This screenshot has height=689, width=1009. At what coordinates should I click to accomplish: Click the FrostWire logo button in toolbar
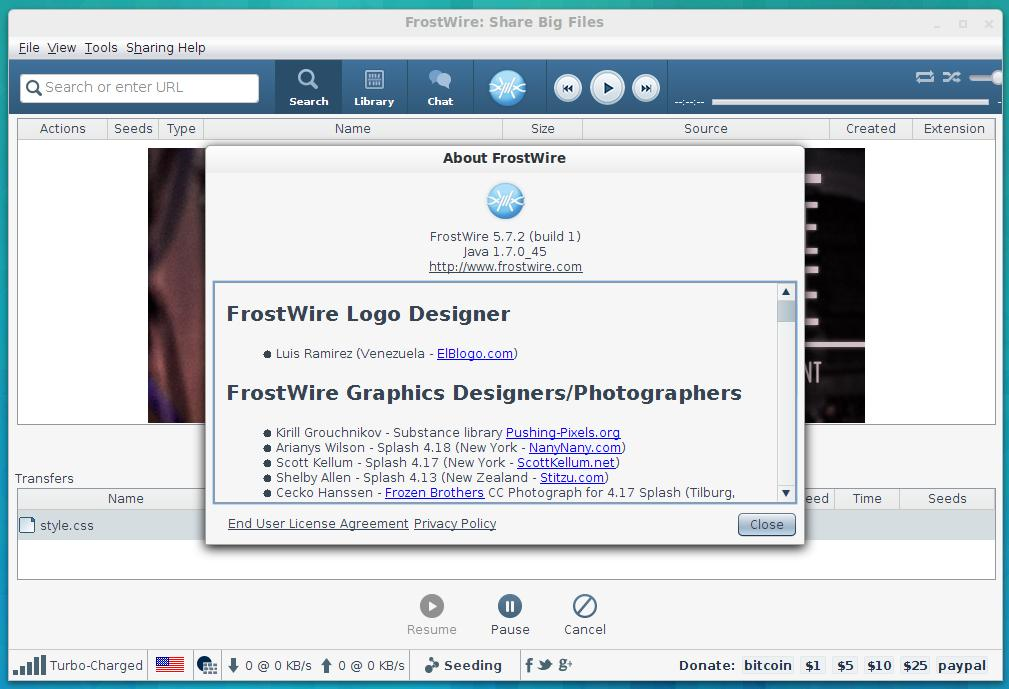click(x=507, y=88)
